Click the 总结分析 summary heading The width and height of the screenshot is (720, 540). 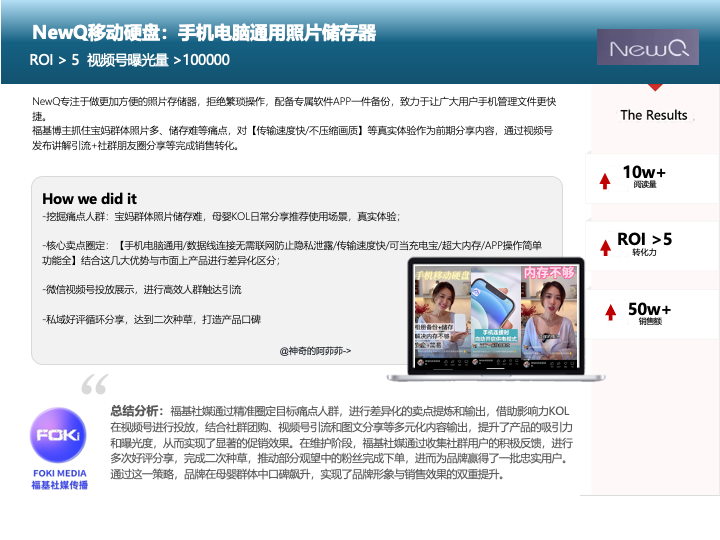tap(136, 411)
